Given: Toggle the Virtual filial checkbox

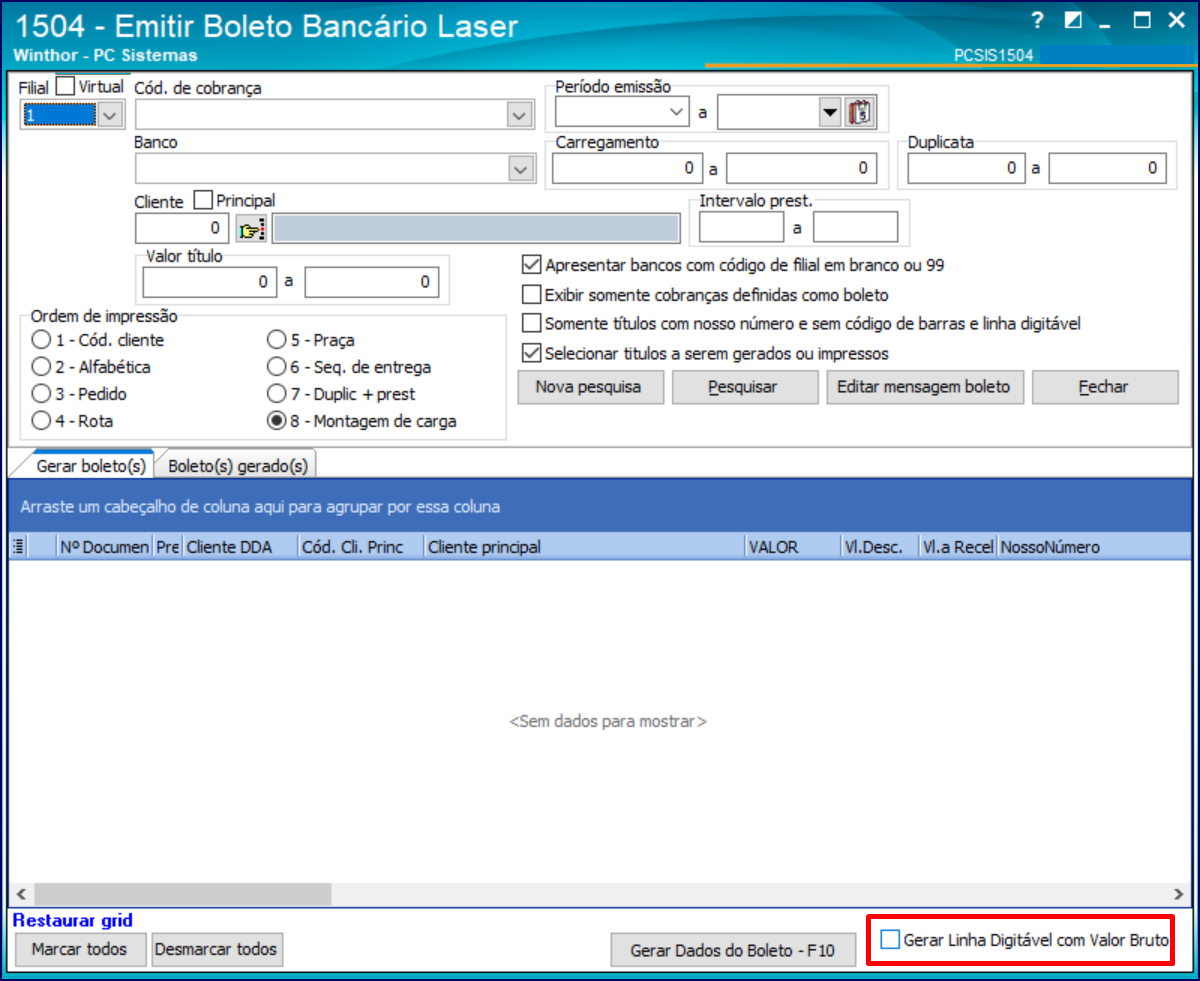Looking at the screenshot, I should click(65, 87).
